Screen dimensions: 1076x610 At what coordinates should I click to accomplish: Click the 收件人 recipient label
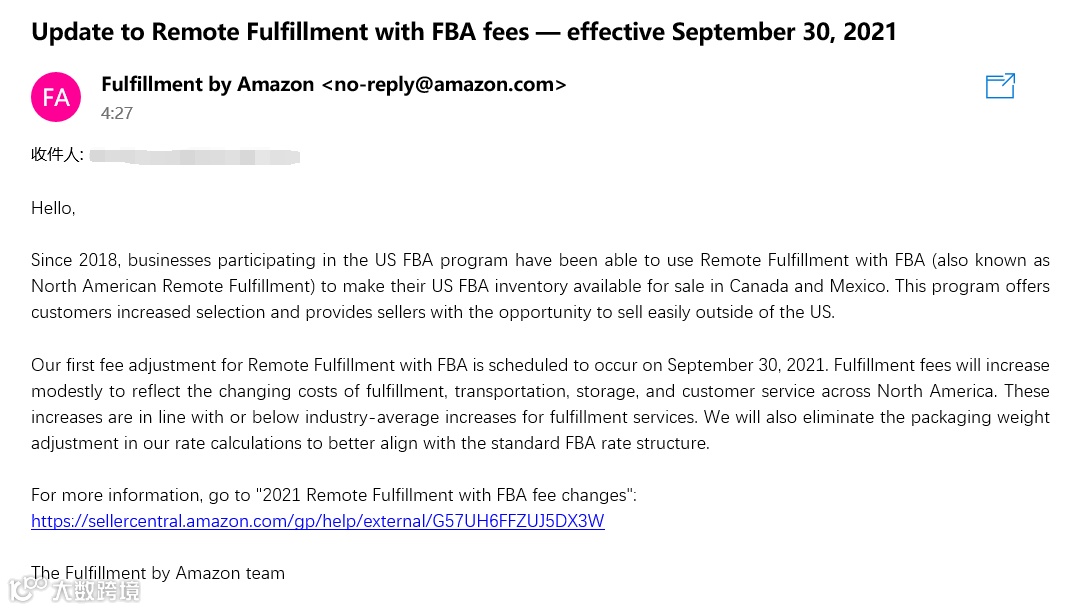click(x=57, y=154)
